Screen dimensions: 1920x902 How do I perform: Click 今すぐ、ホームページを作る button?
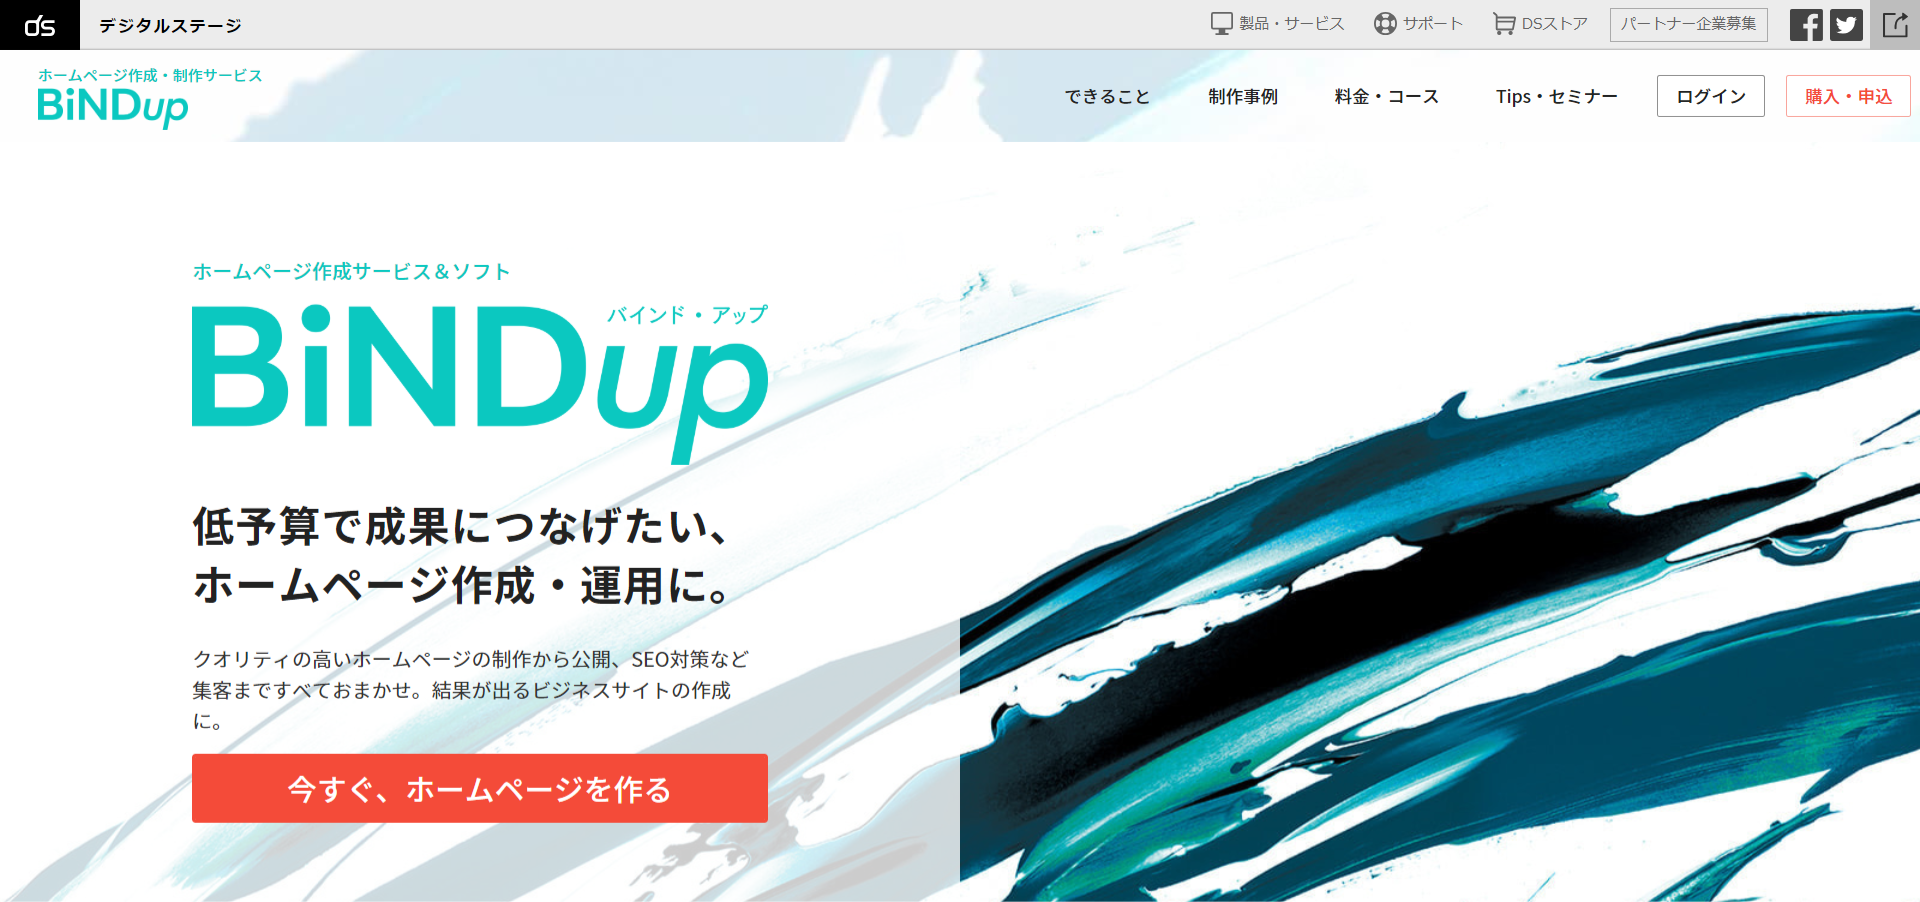coord(480,789)
